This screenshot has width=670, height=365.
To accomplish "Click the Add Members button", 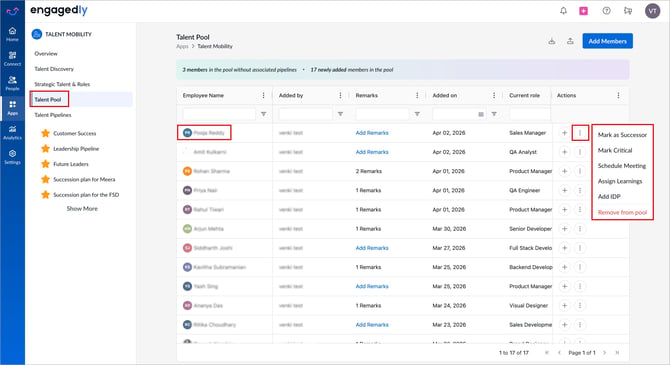I will click(x=607, y=41).
